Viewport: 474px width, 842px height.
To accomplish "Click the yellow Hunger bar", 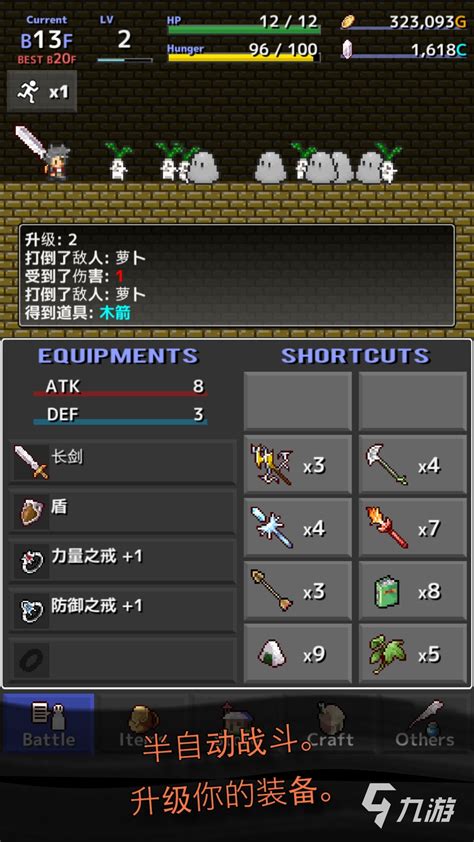I will pos(244,57).
